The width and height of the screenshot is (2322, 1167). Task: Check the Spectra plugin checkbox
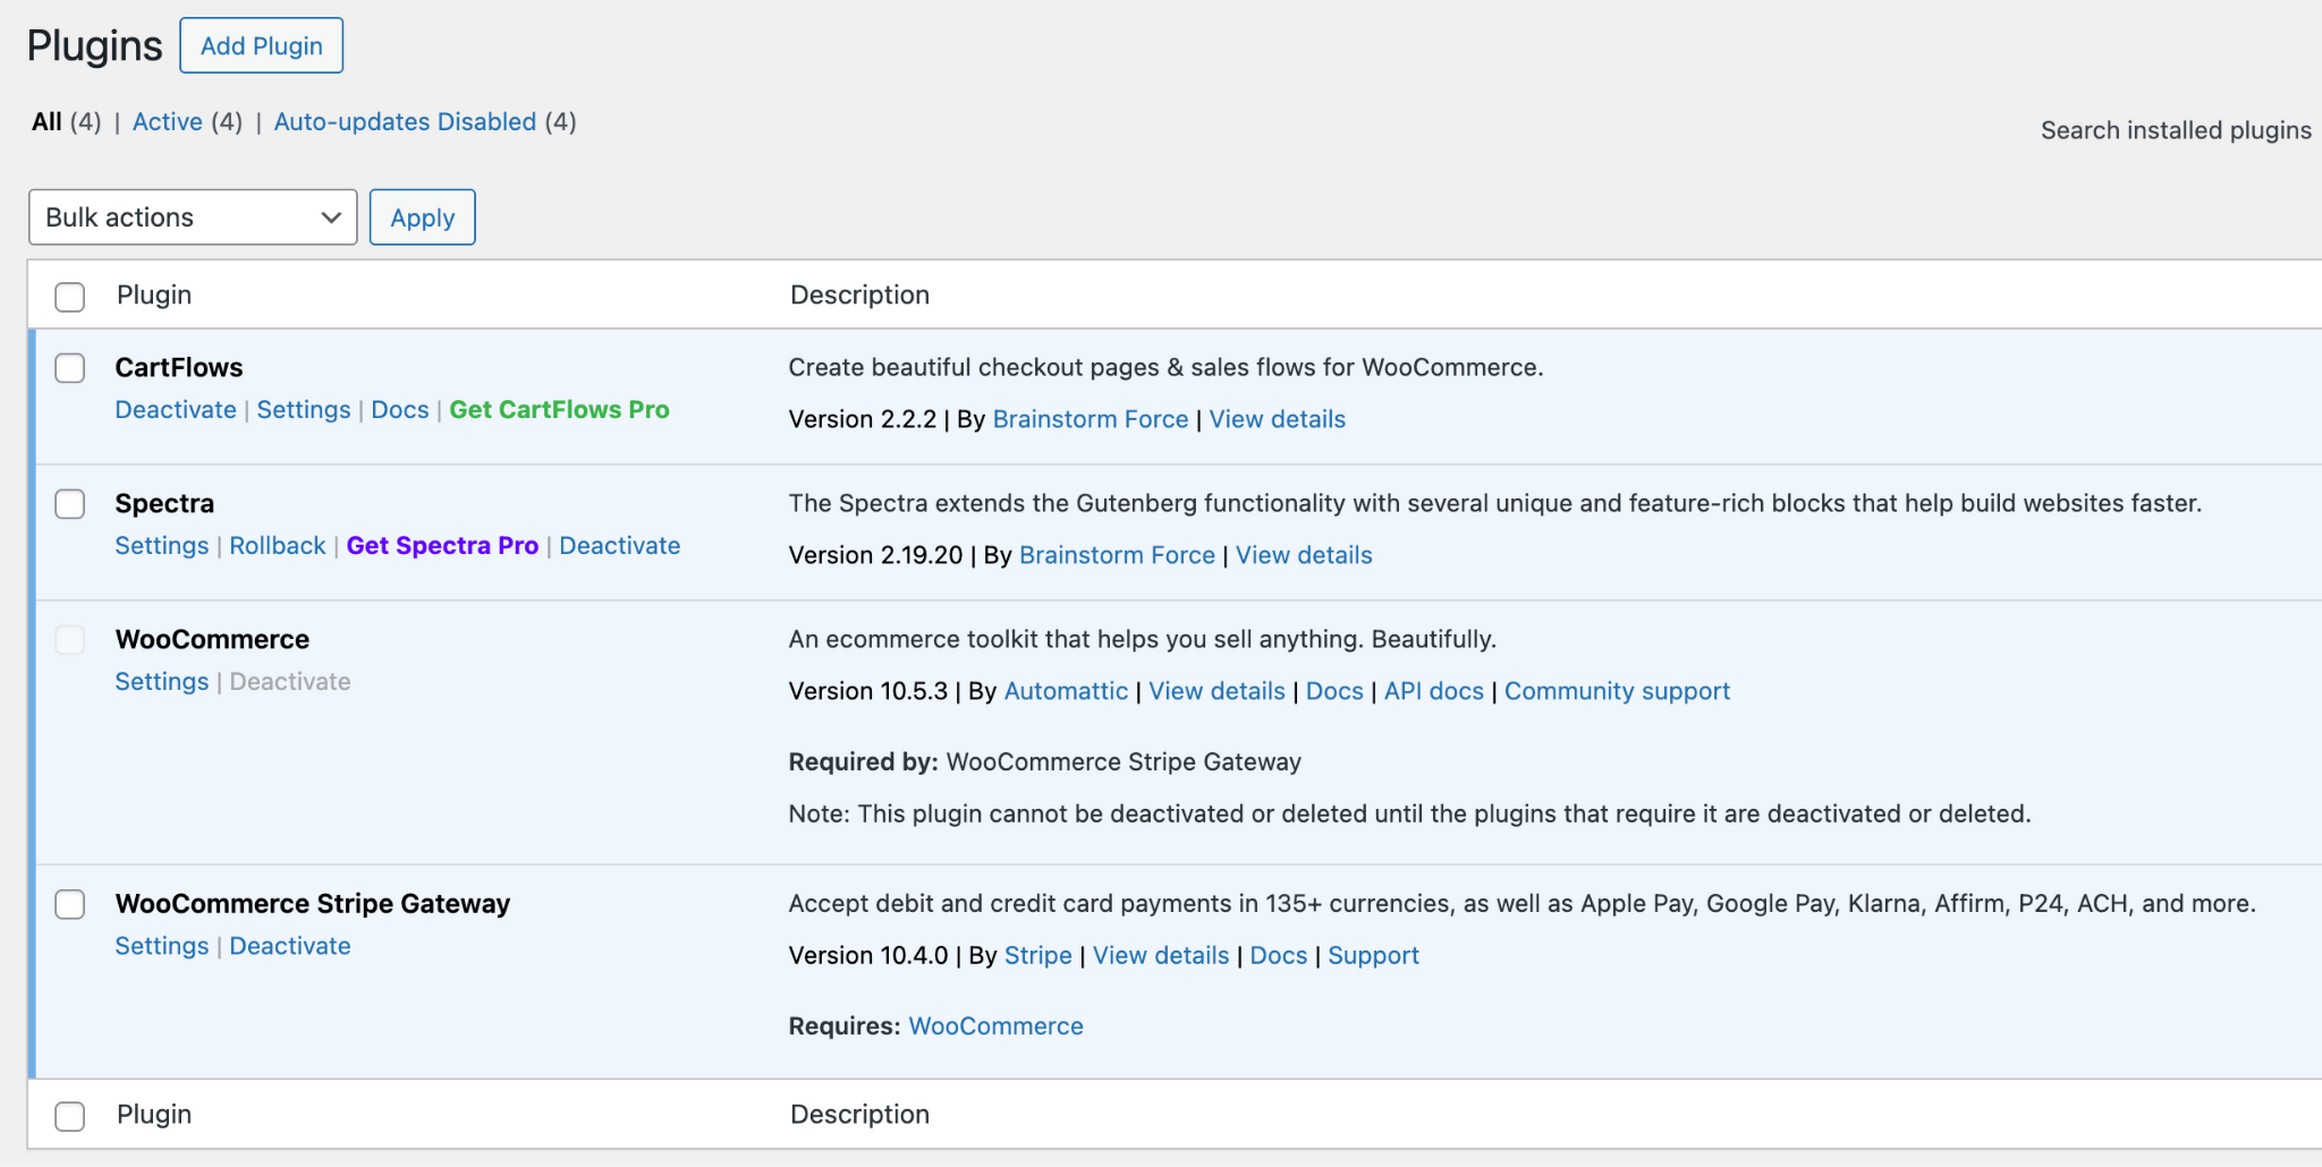[x=69, y=504]
